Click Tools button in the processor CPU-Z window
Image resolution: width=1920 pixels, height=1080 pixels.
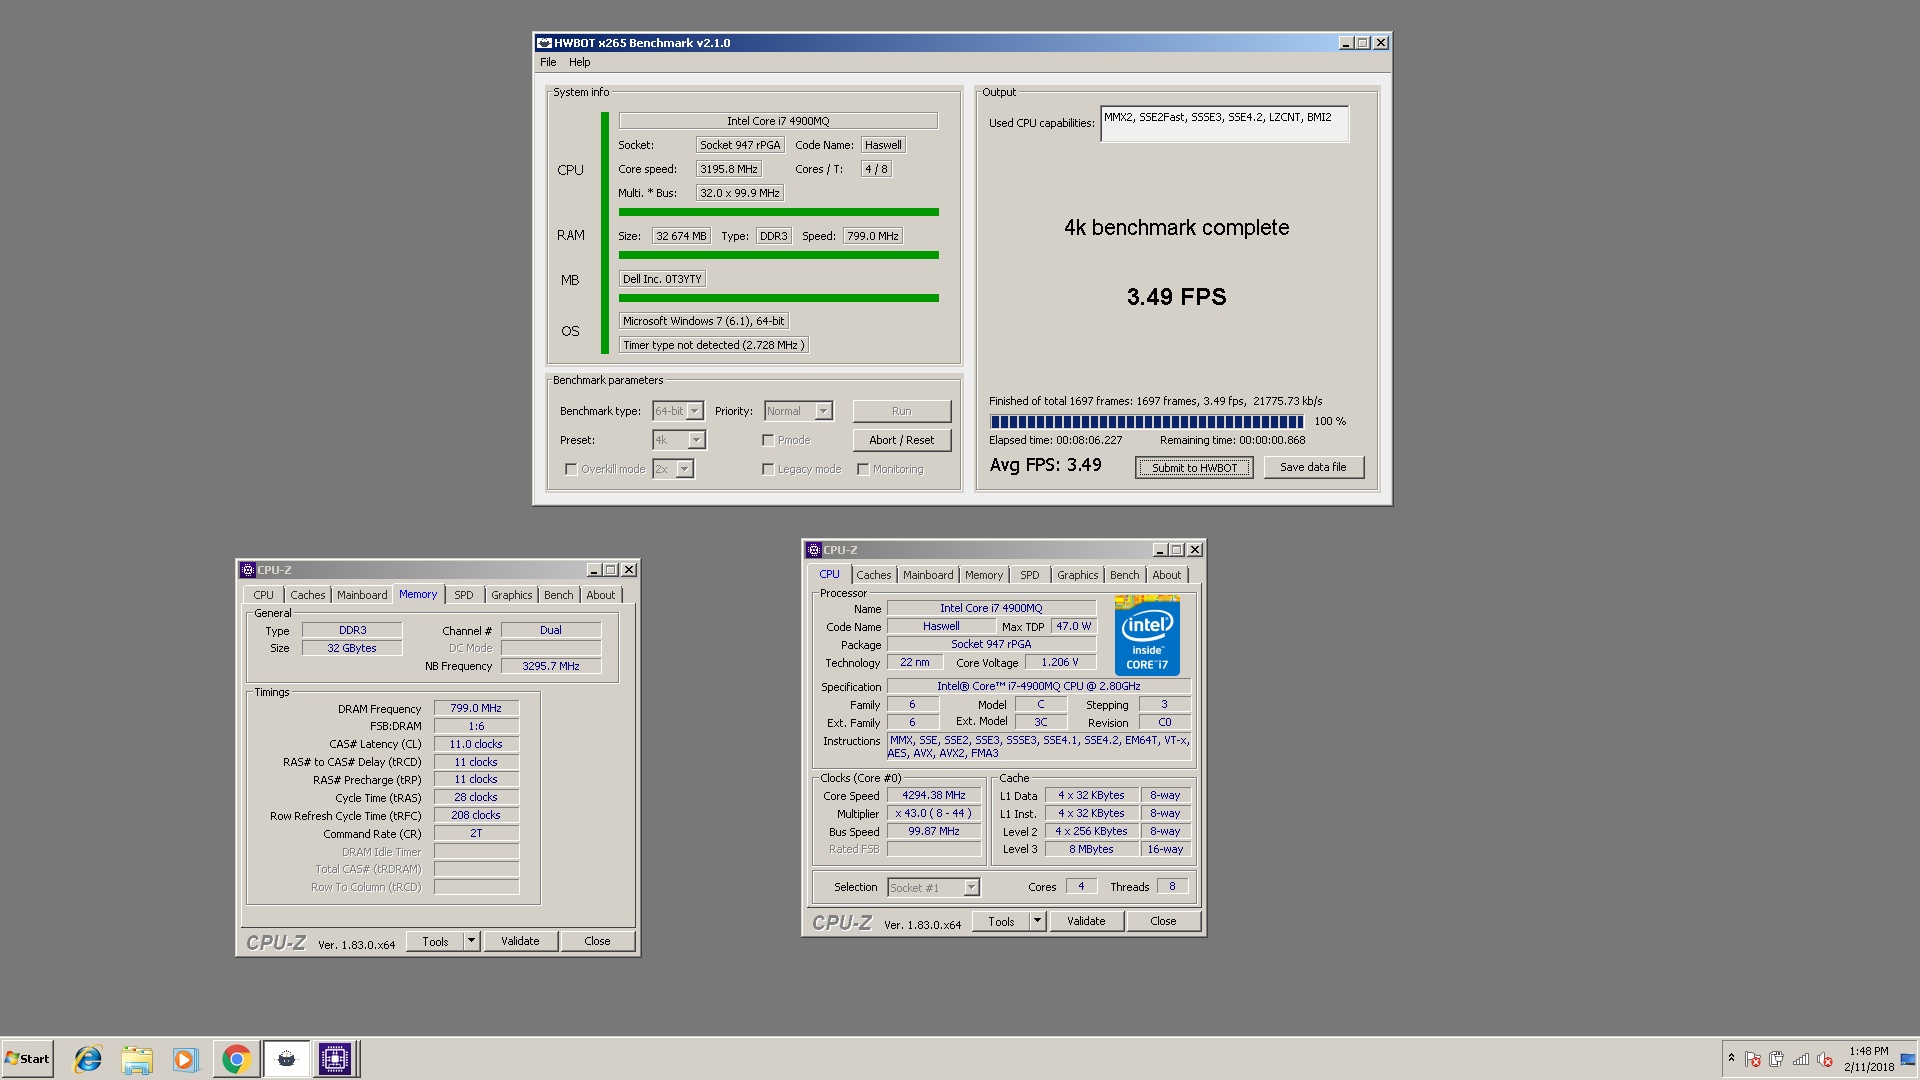tap(1001, 922)
